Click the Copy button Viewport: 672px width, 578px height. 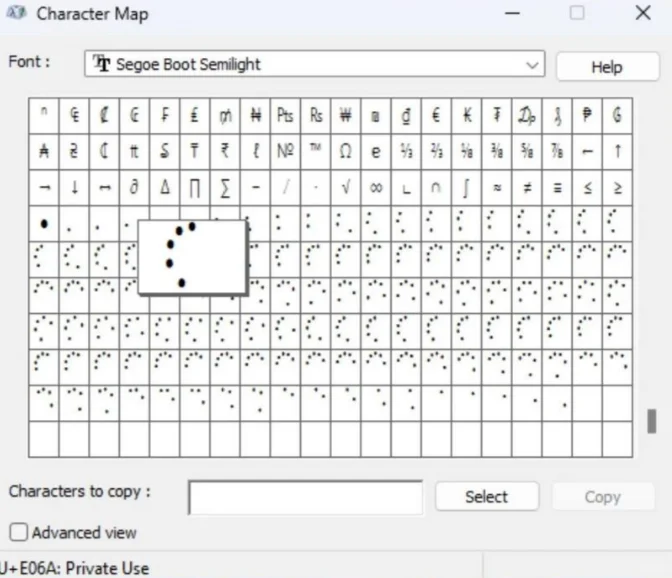[x=603, y=497]
